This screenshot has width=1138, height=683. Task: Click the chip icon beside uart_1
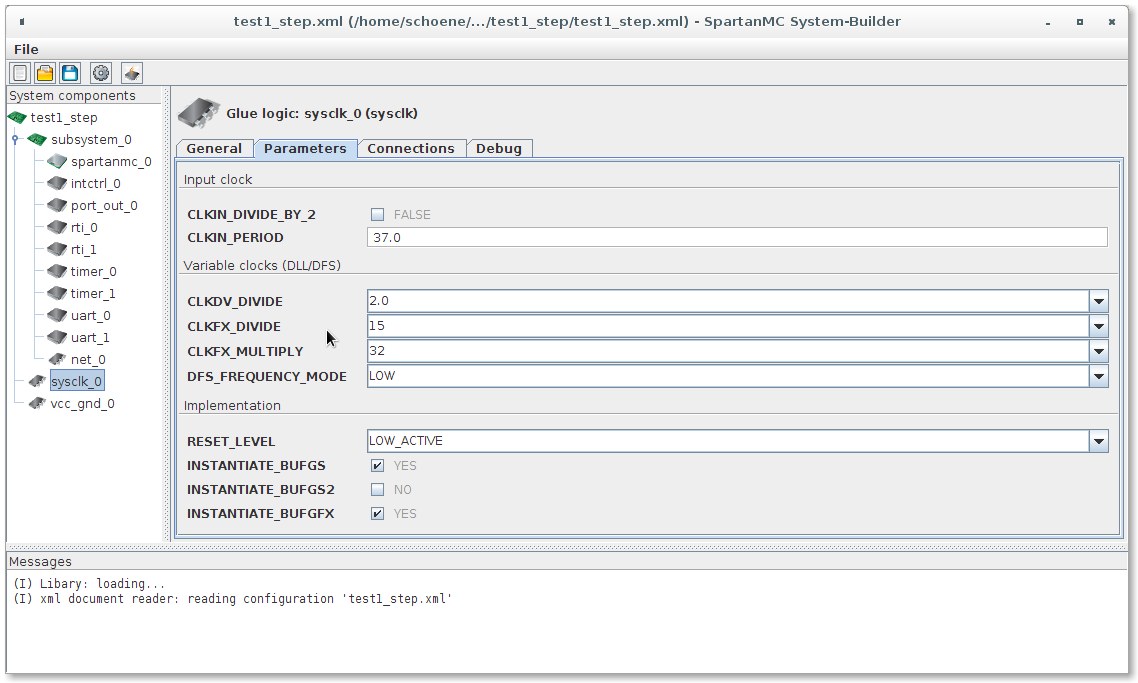(x=57, y=338)
